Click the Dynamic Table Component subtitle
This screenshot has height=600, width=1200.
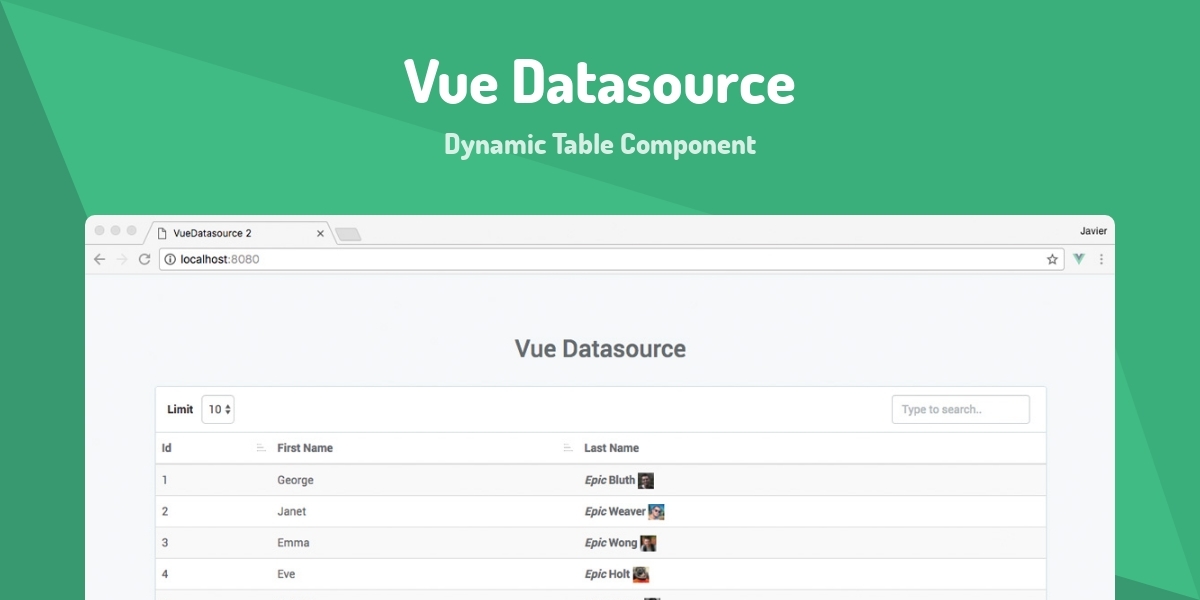tap(600, 144)
